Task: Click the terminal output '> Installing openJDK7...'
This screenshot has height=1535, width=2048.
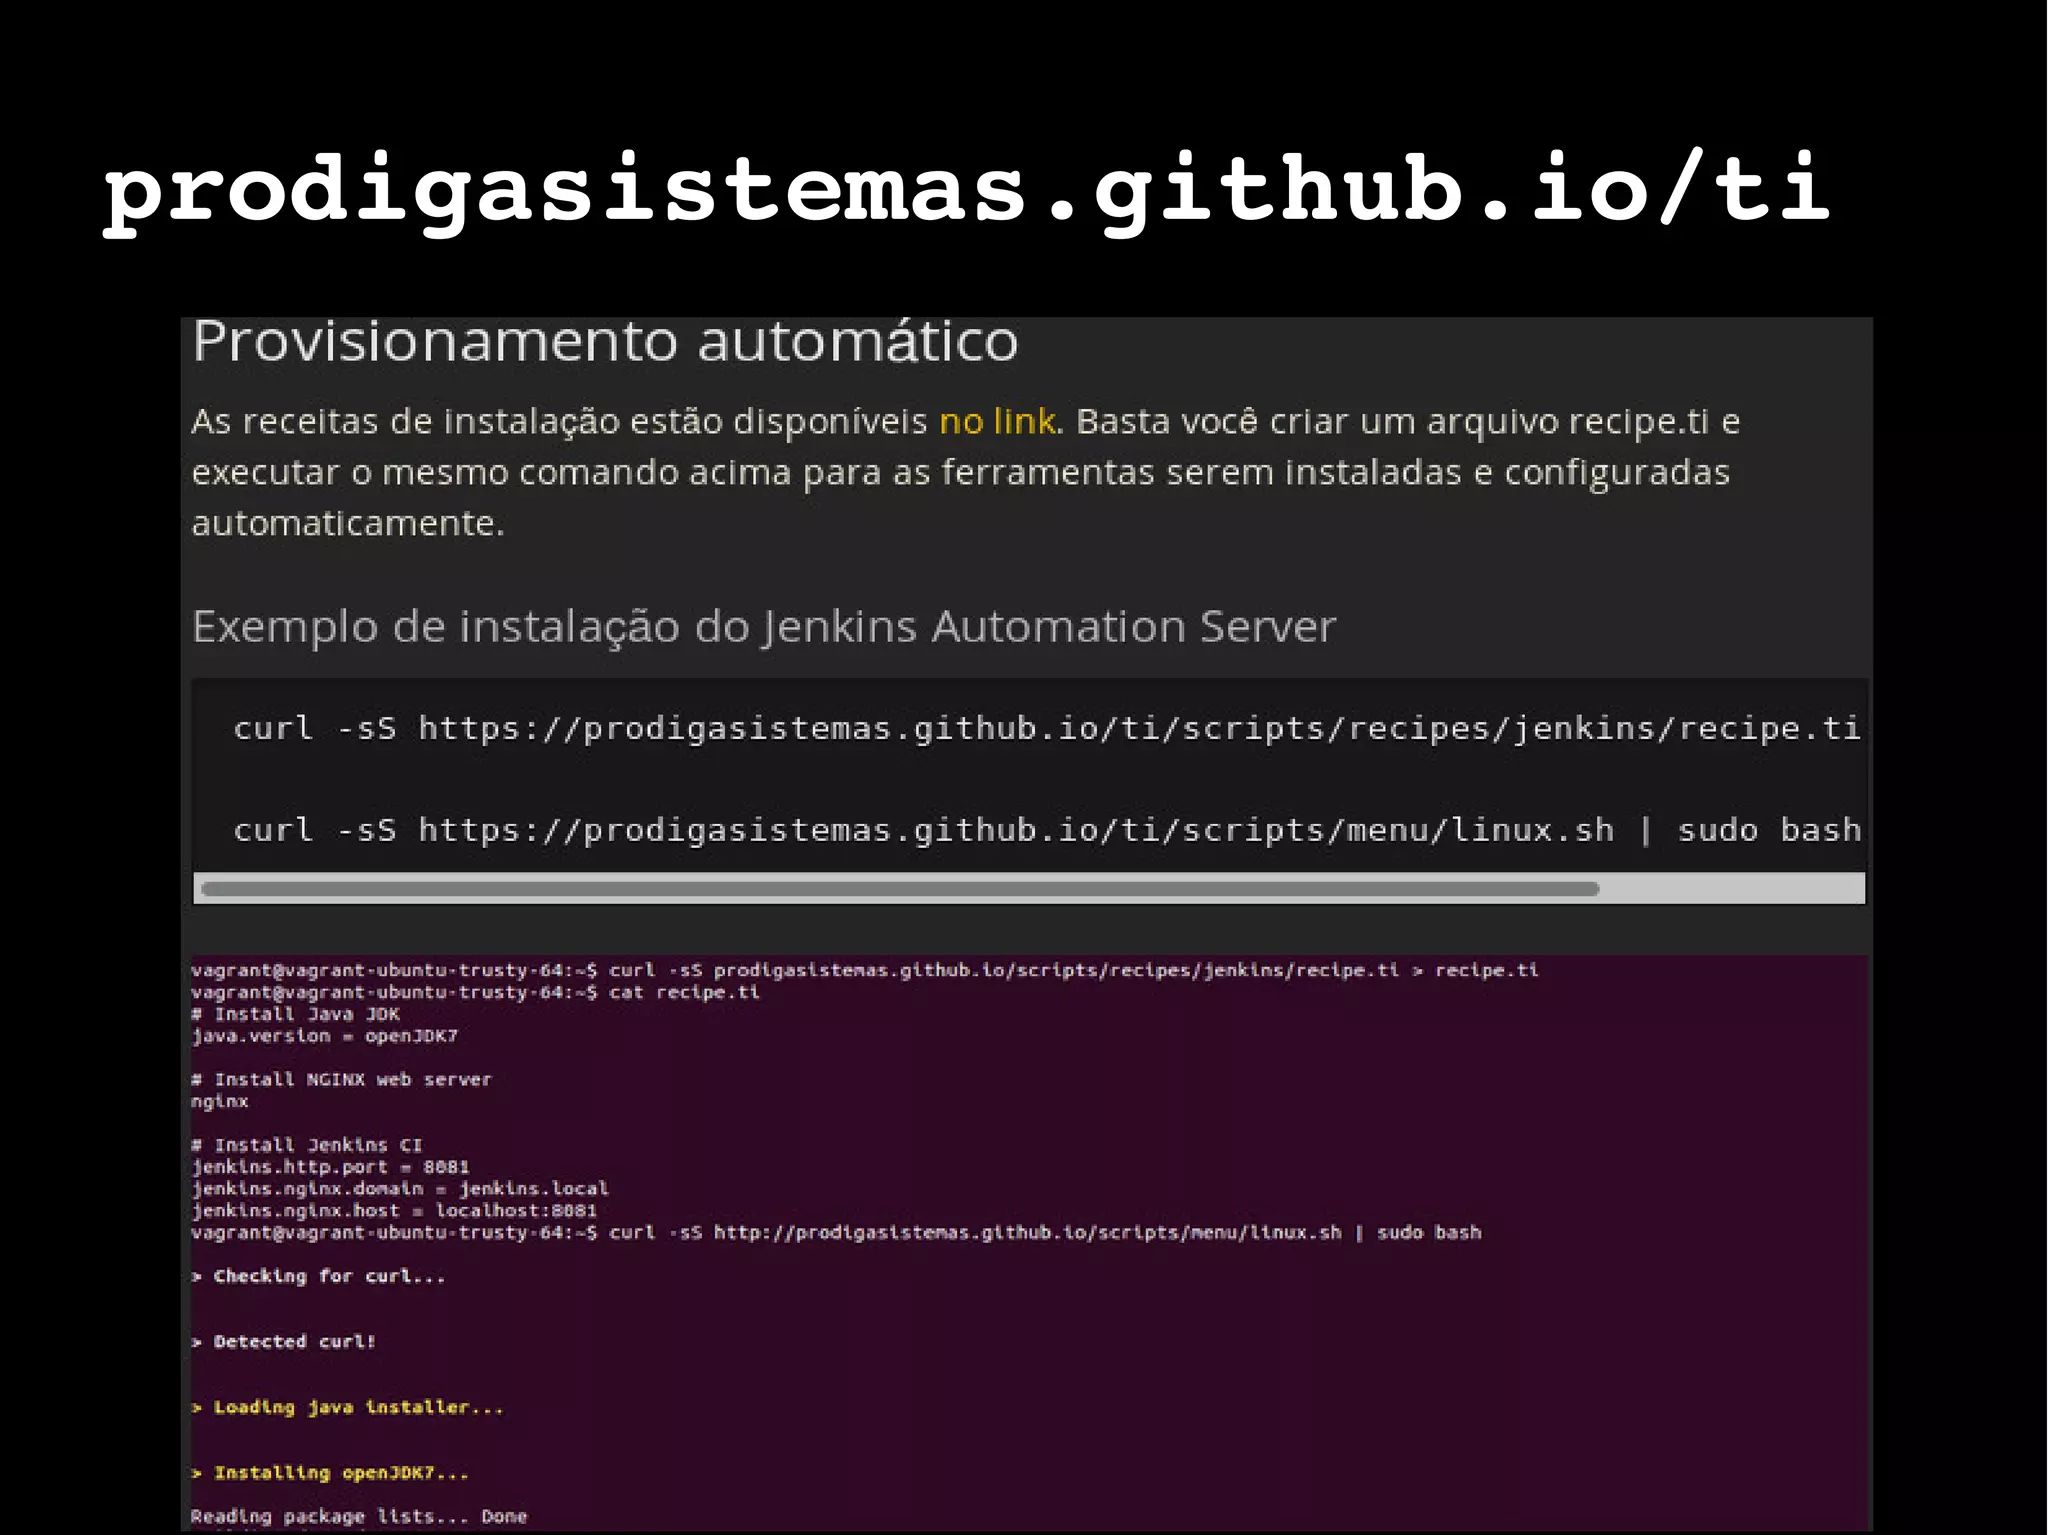Action: (330, 1473)
